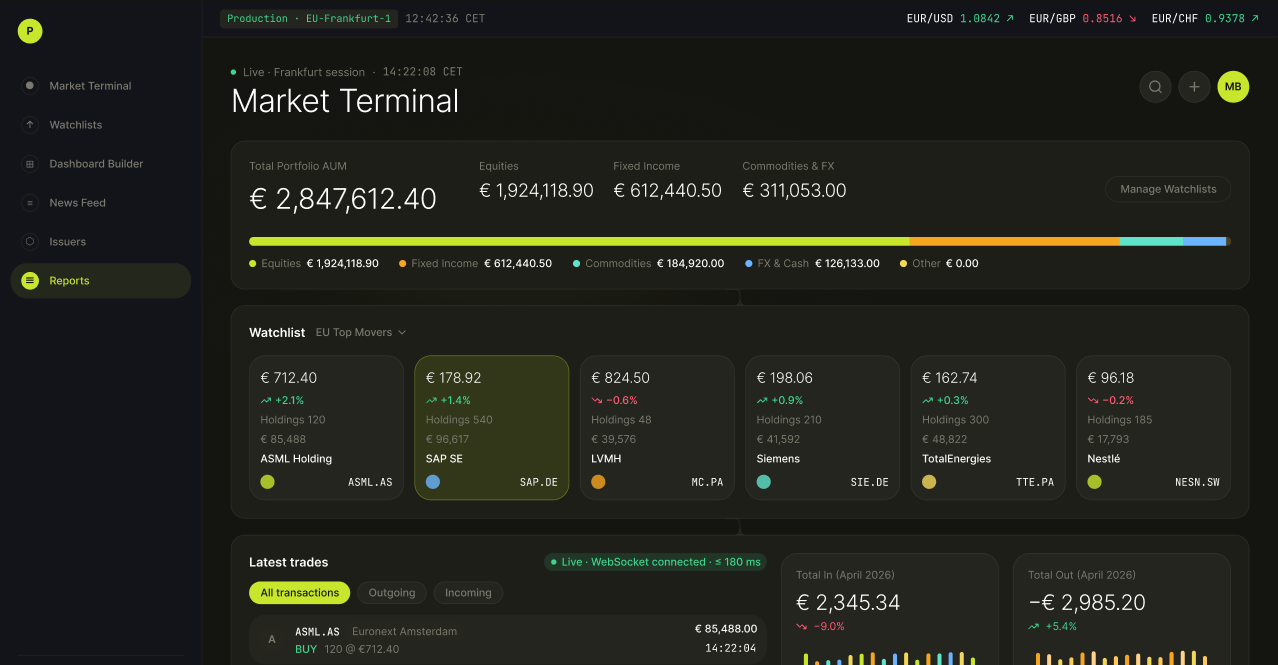Click the orange Fixed Income bar segment
Screen dimensions: 1278x665
1014,241
